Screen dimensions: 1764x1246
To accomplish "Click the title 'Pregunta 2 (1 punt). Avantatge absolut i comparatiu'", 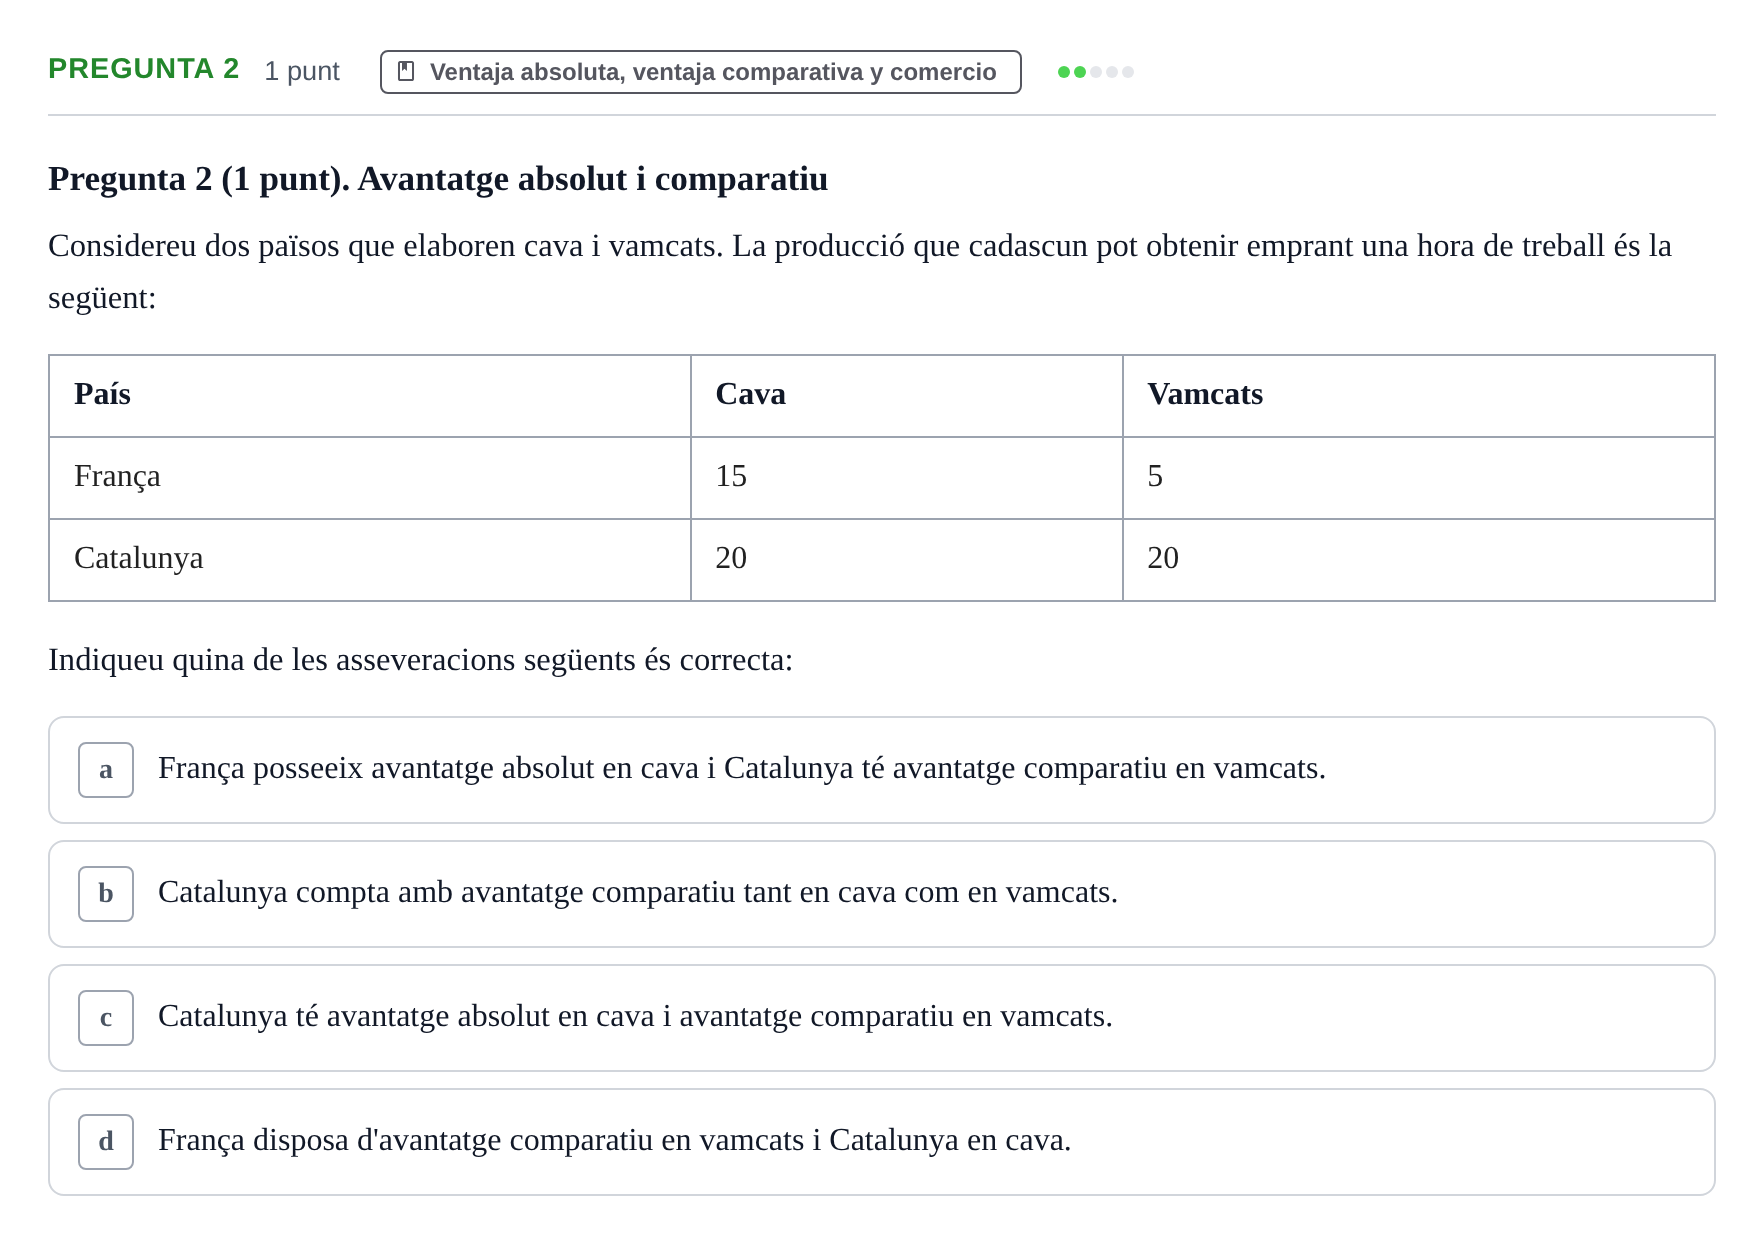I will coord(438,179).
